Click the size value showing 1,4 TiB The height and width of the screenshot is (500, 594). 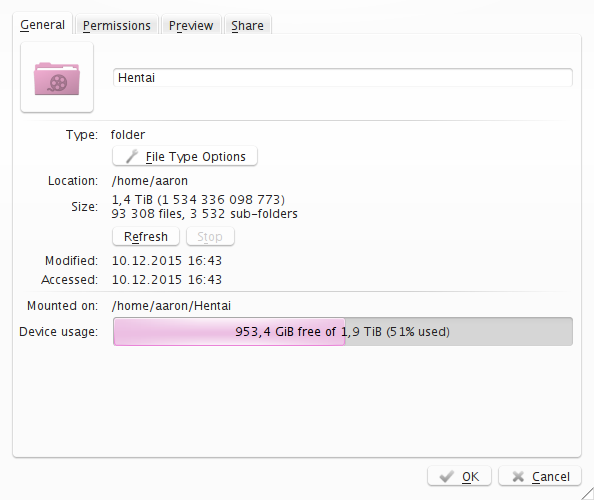pyautogui.click(x=198, y=199)
